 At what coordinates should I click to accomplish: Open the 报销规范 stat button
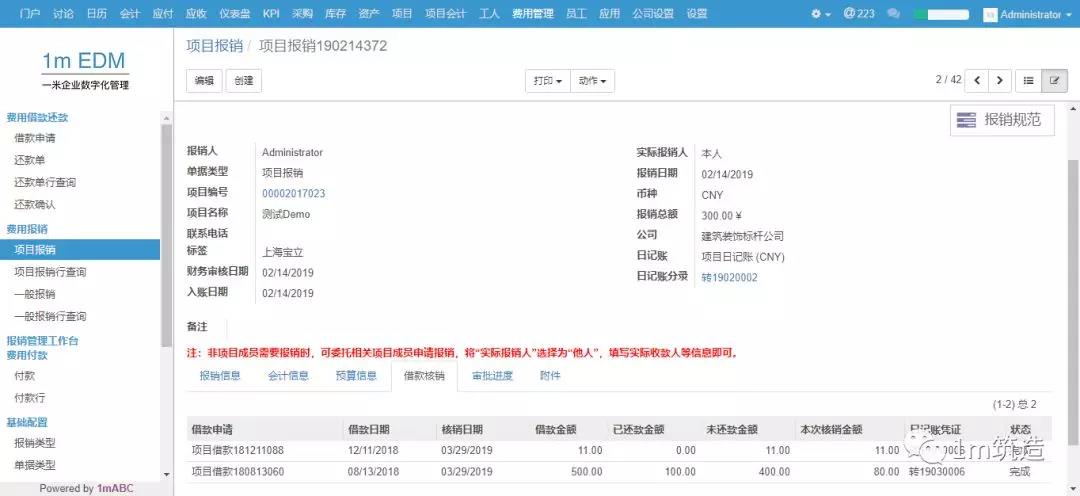pos(1001,120)
